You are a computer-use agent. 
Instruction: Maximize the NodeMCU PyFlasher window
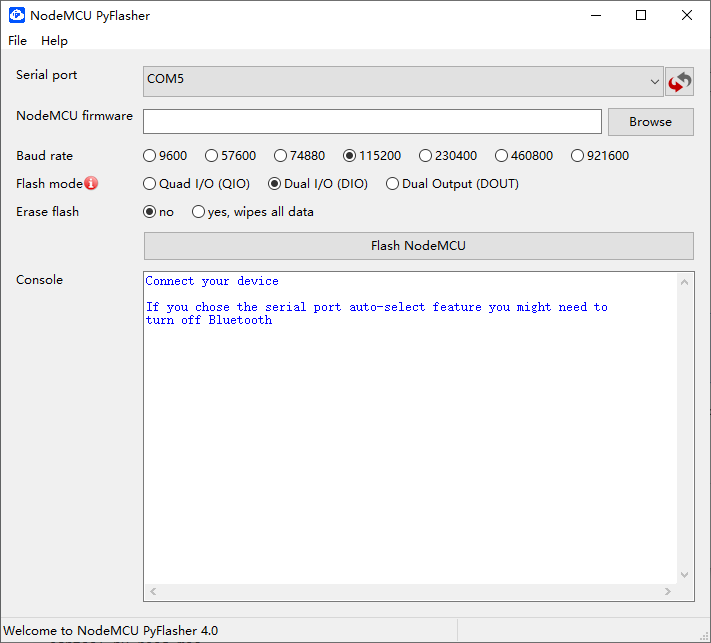pos(641,15)
